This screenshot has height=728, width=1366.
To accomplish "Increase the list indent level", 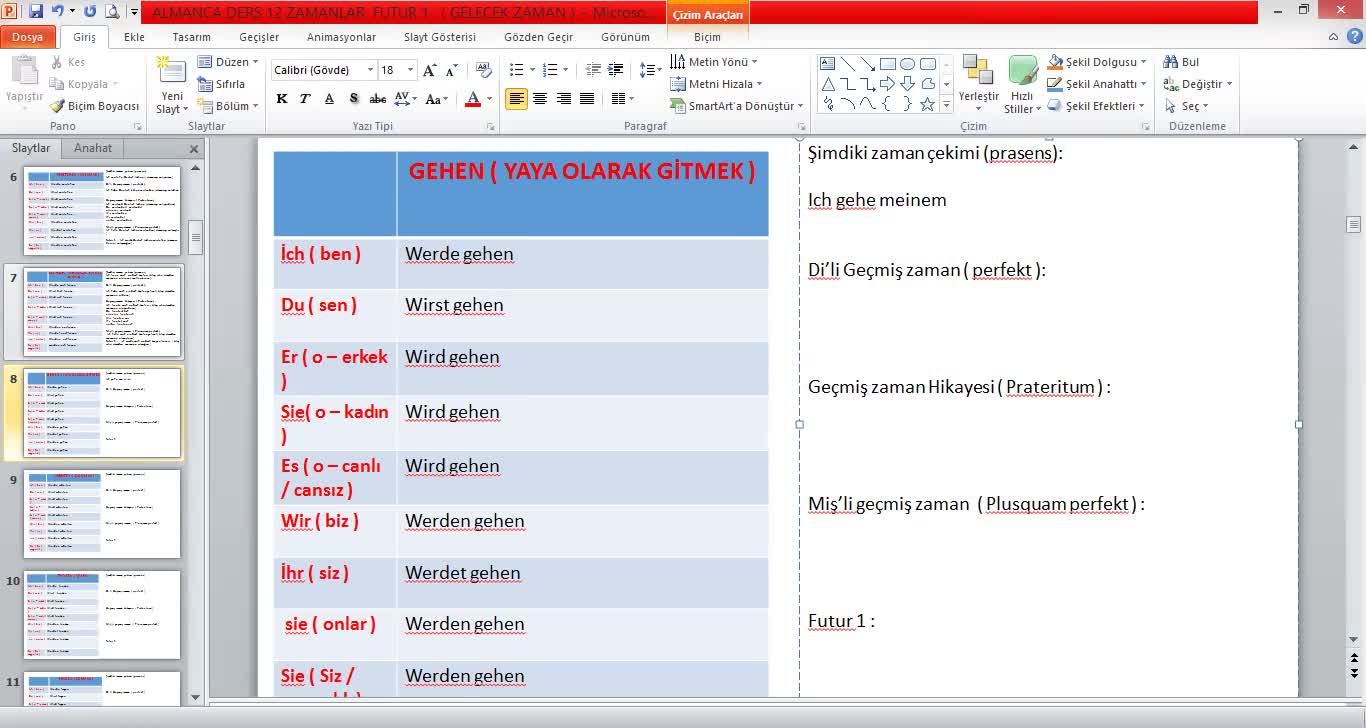I will tap(616, 70).
